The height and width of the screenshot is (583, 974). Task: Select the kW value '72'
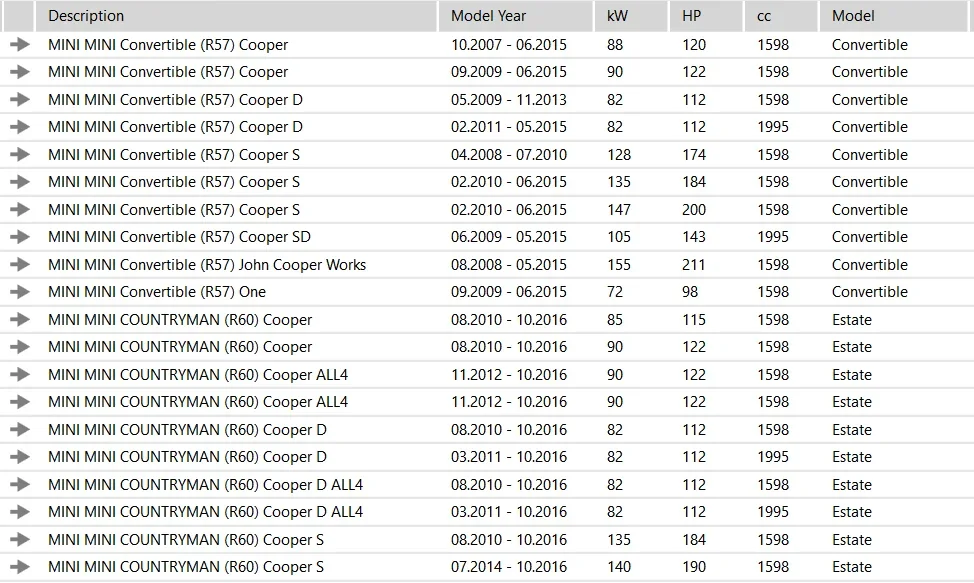click(615, 292)
